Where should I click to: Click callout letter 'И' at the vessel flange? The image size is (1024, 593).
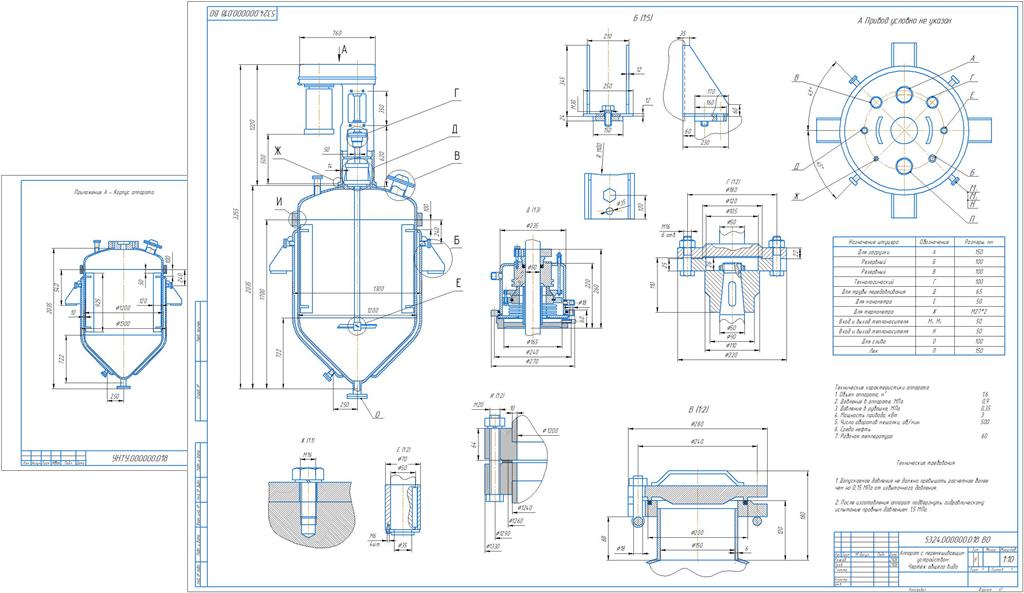click(279, 202)
